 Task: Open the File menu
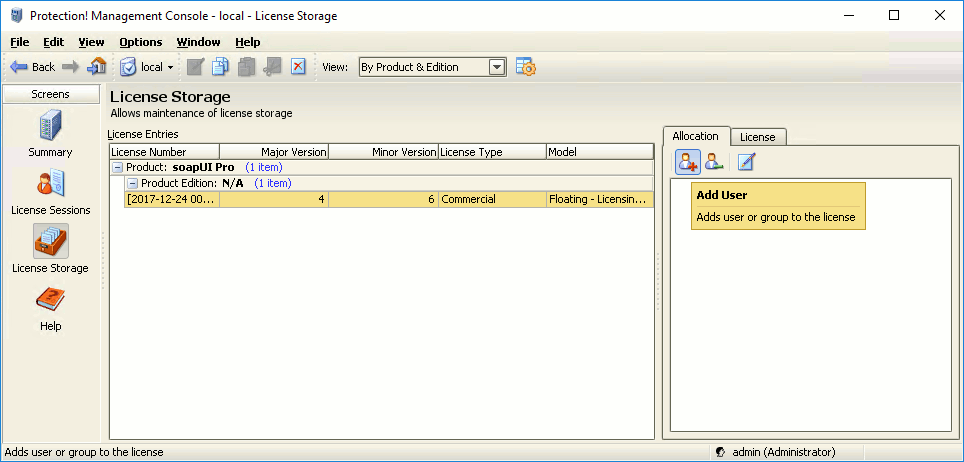tap(20, 42)
